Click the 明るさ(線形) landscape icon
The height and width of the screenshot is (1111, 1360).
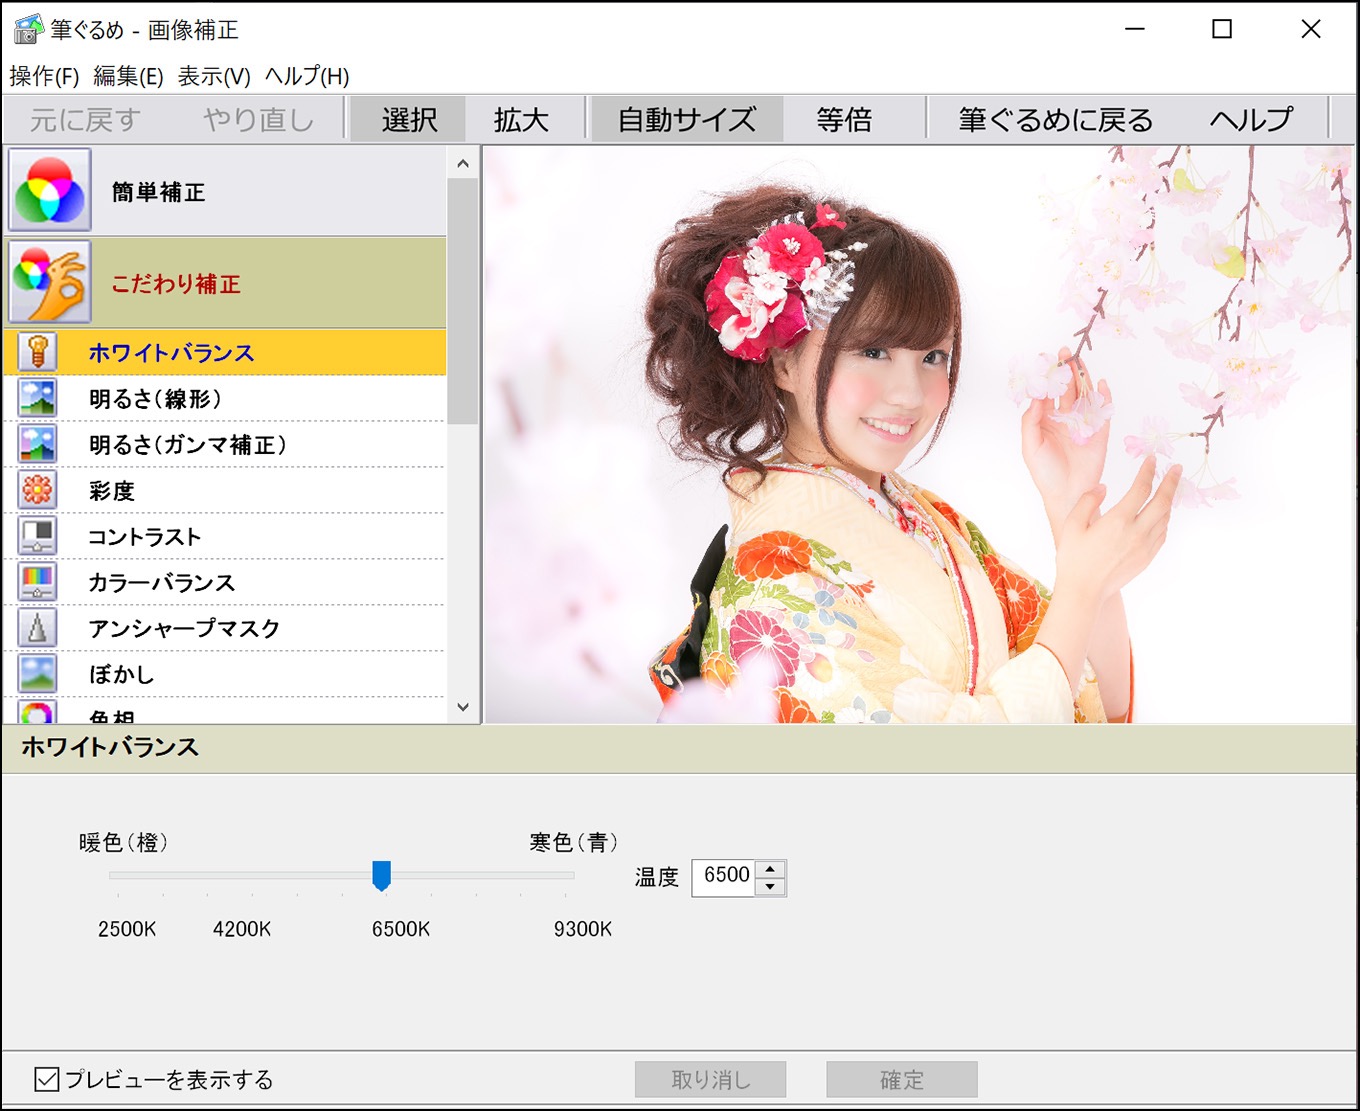pyautogui.click(x=38, y=398)
